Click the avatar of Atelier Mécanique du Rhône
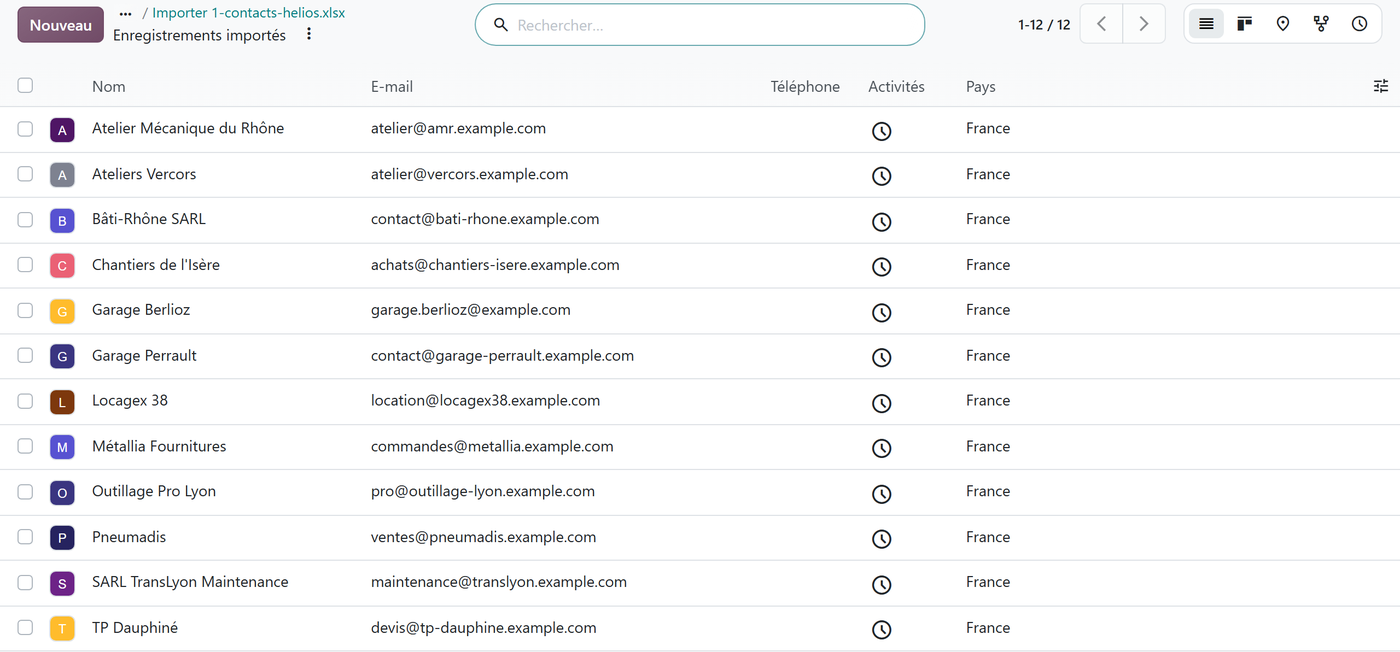 point(62,130)
